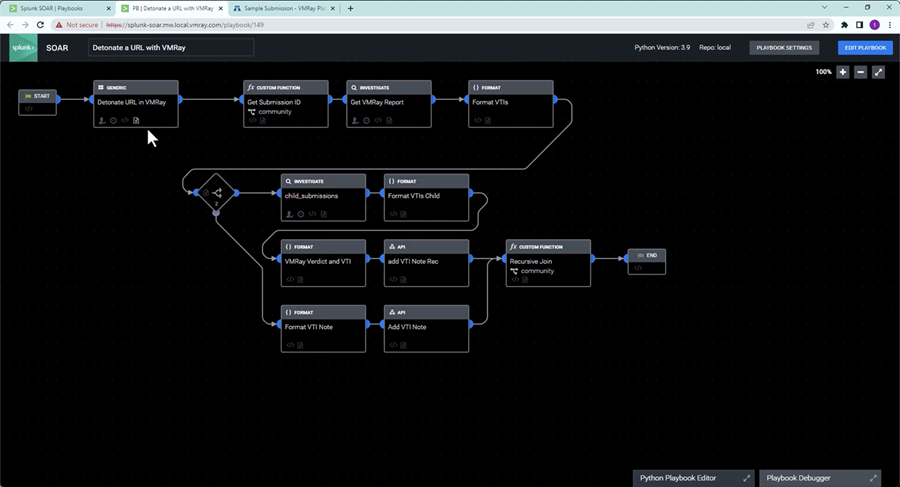Expand the Playbook Debugger panel
The image size is (900, 487).
click(x=873, y=478)
